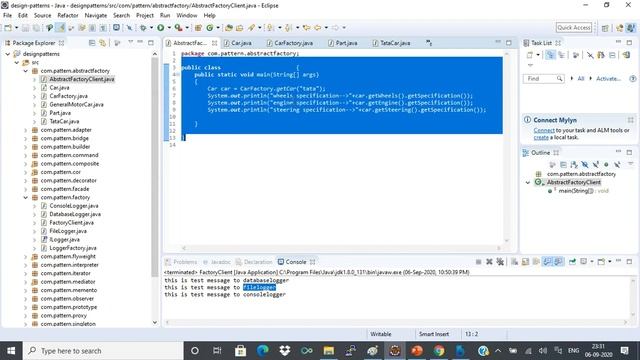Open the Debug button dropdown arrow

151,28
